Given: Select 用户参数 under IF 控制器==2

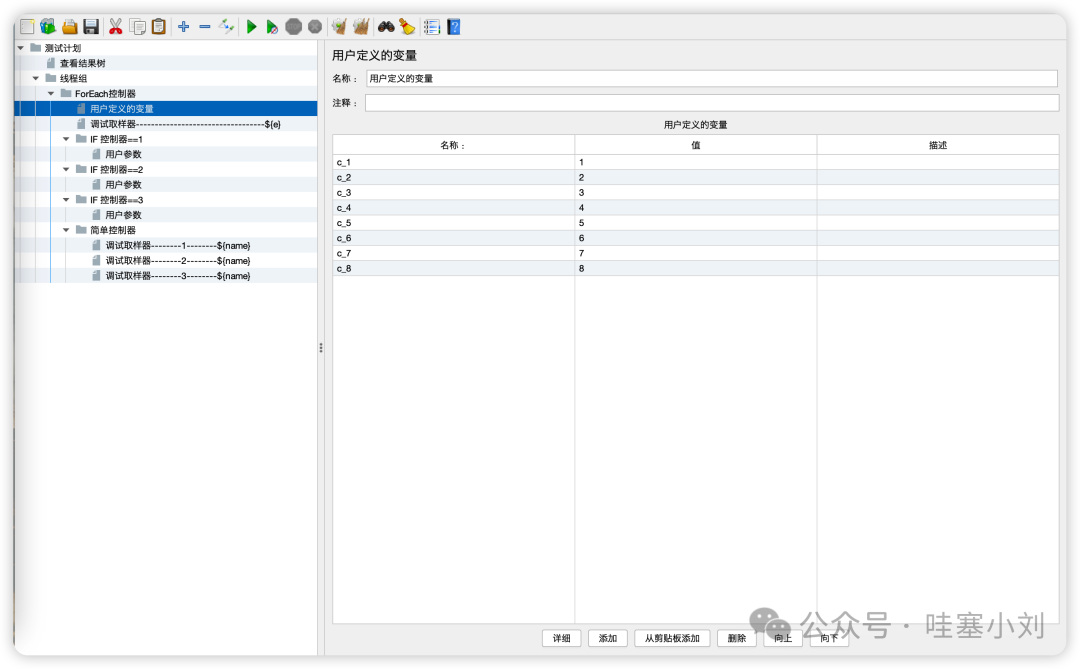Looking at the screenshot, I should [123, 184].
